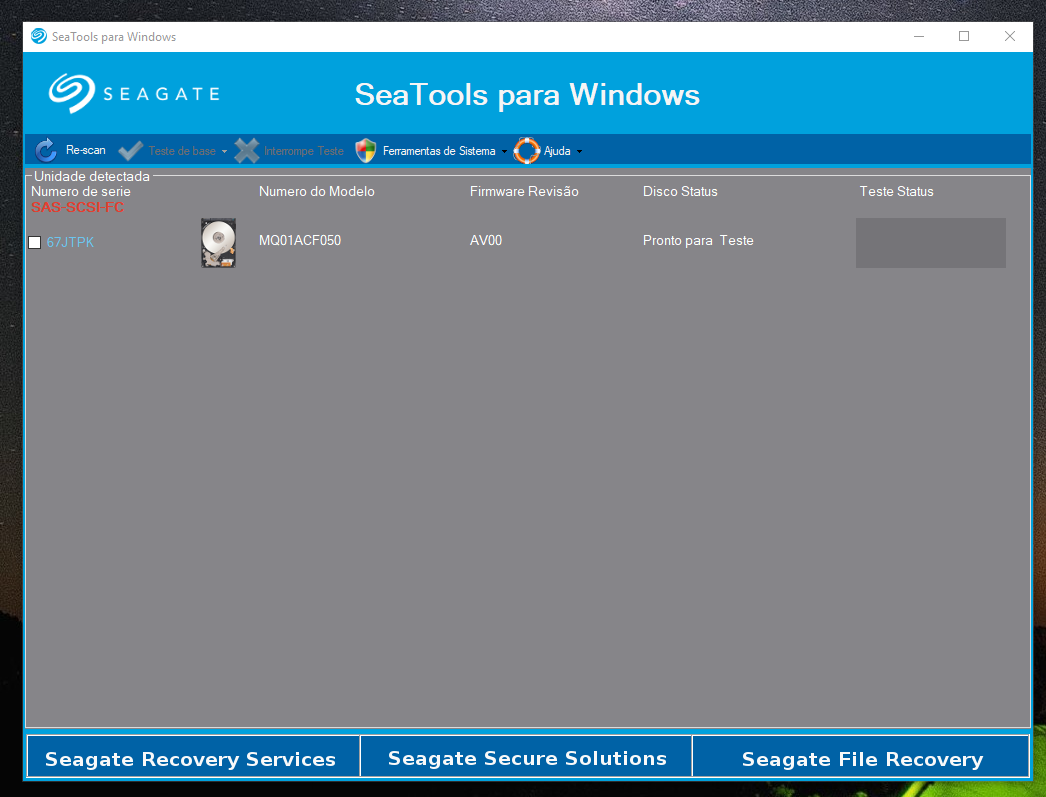The width and height of the screenshot is (1046, 797).
Task: Maximize the SeaTools para Windows window
Action: (964, 36)
